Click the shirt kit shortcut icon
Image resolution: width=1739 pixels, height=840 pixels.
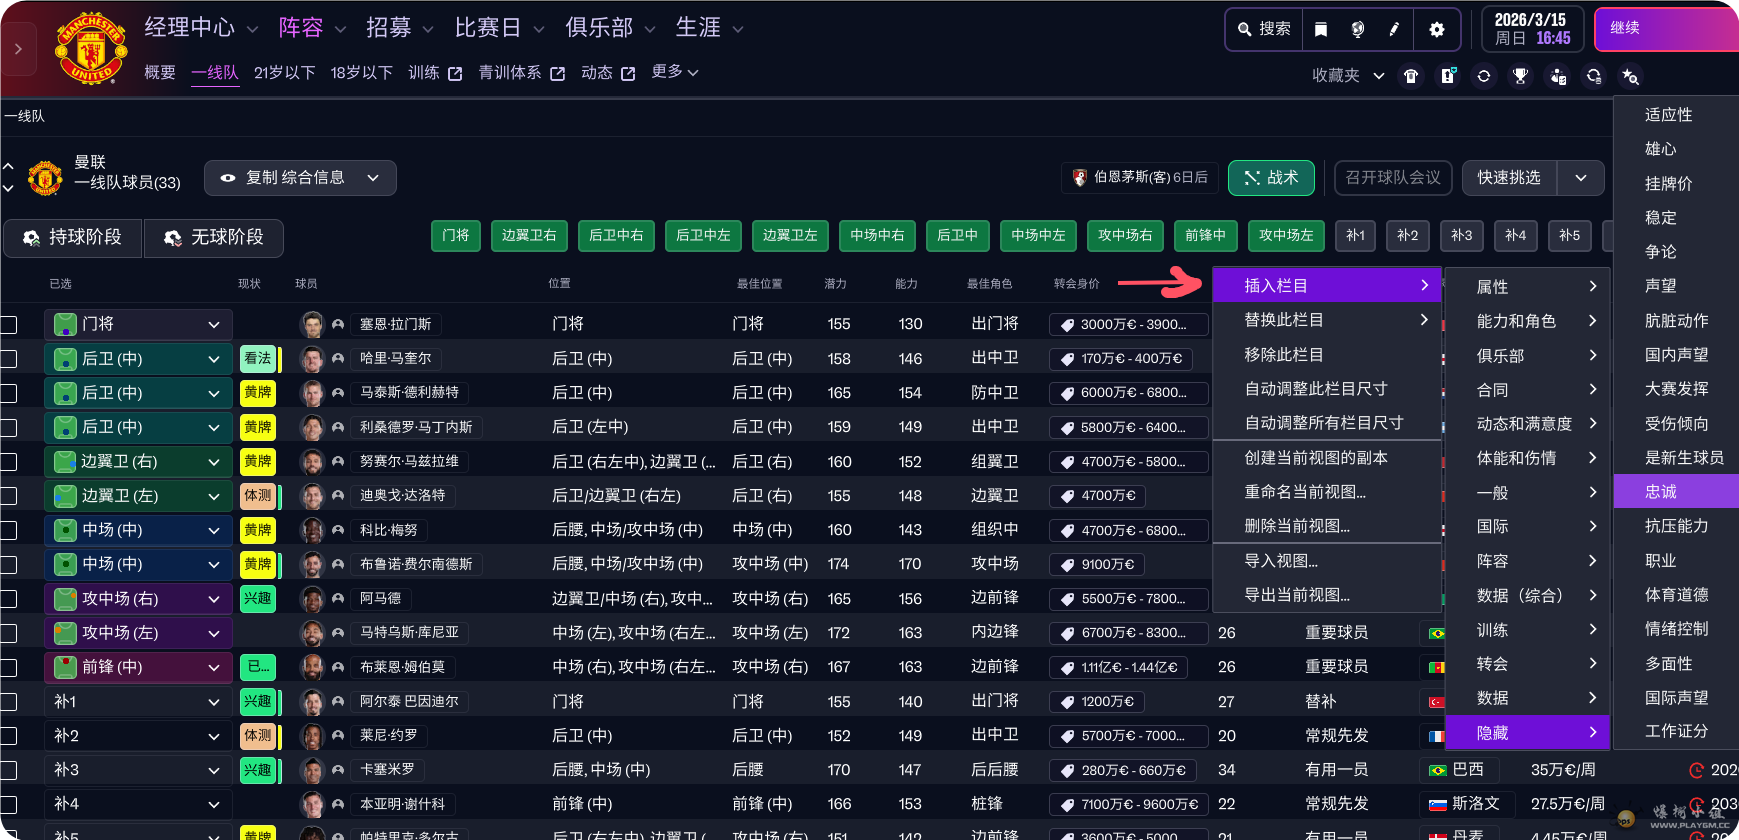coord(1411,76)
